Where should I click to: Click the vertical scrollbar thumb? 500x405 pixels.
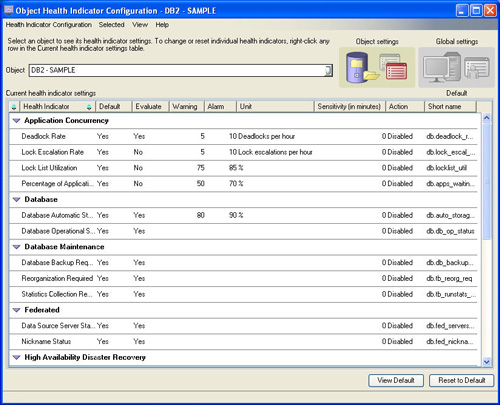tap(486, 181)
